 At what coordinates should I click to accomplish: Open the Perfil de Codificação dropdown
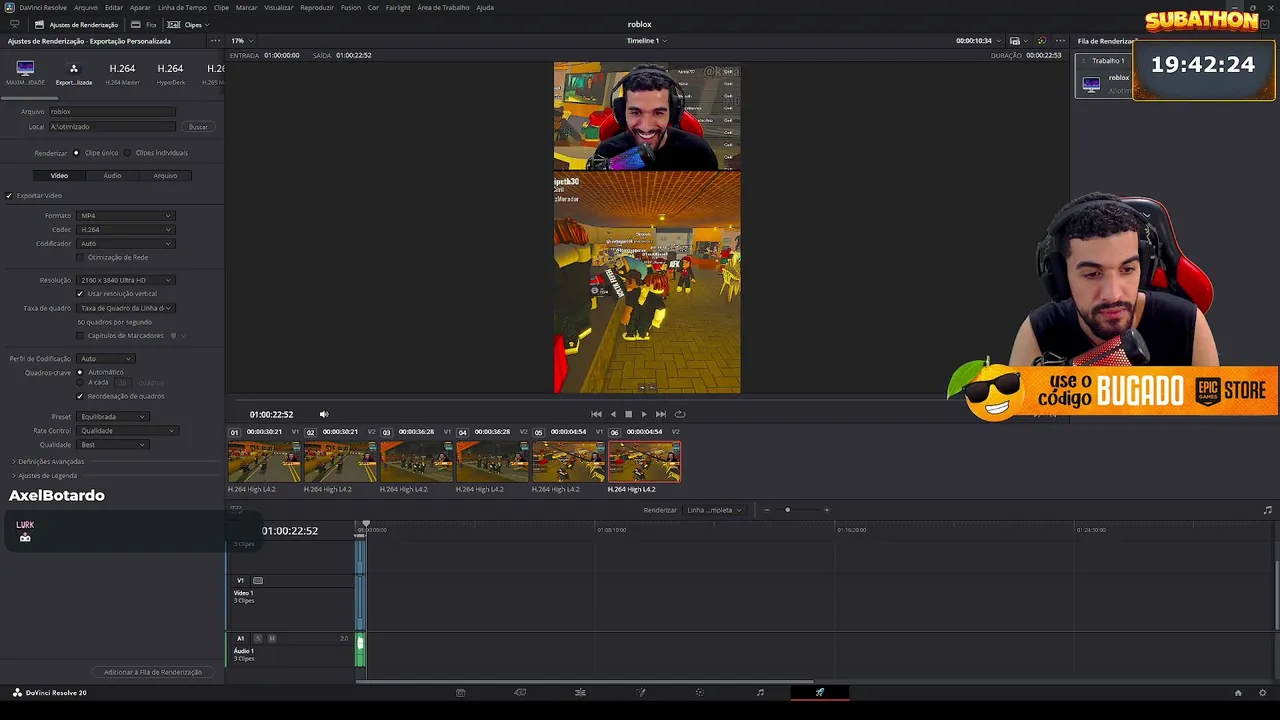106,359
